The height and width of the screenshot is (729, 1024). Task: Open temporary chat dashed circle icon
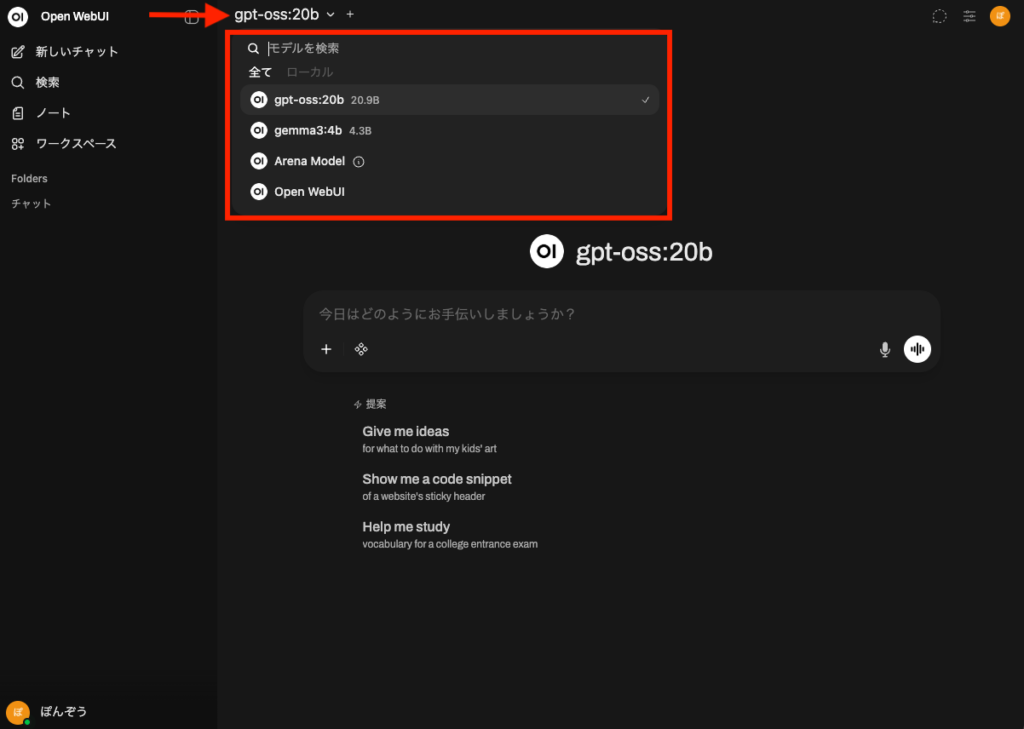point(939,16)
